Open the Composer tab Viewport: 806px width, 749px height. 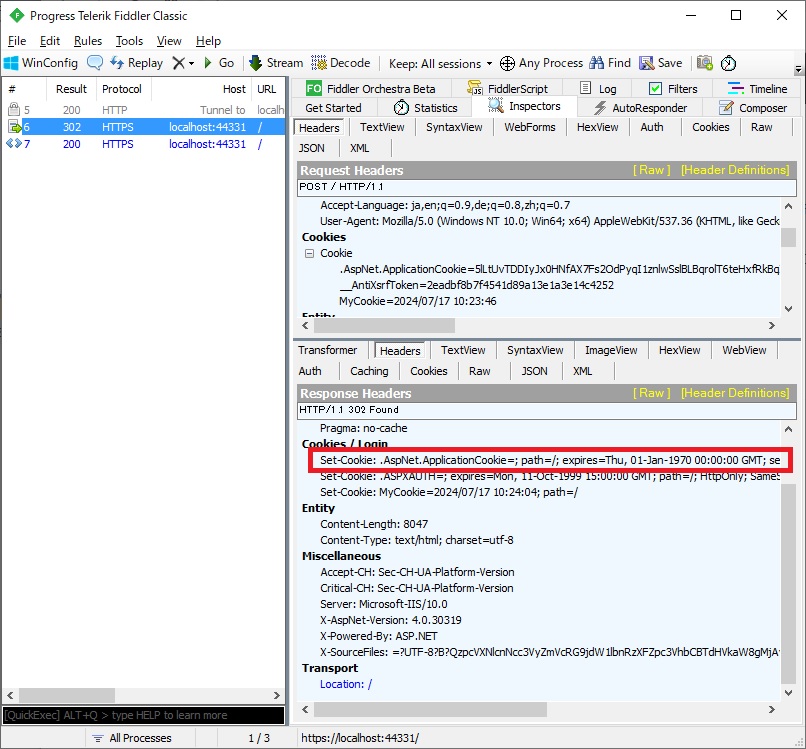[753, 108]
